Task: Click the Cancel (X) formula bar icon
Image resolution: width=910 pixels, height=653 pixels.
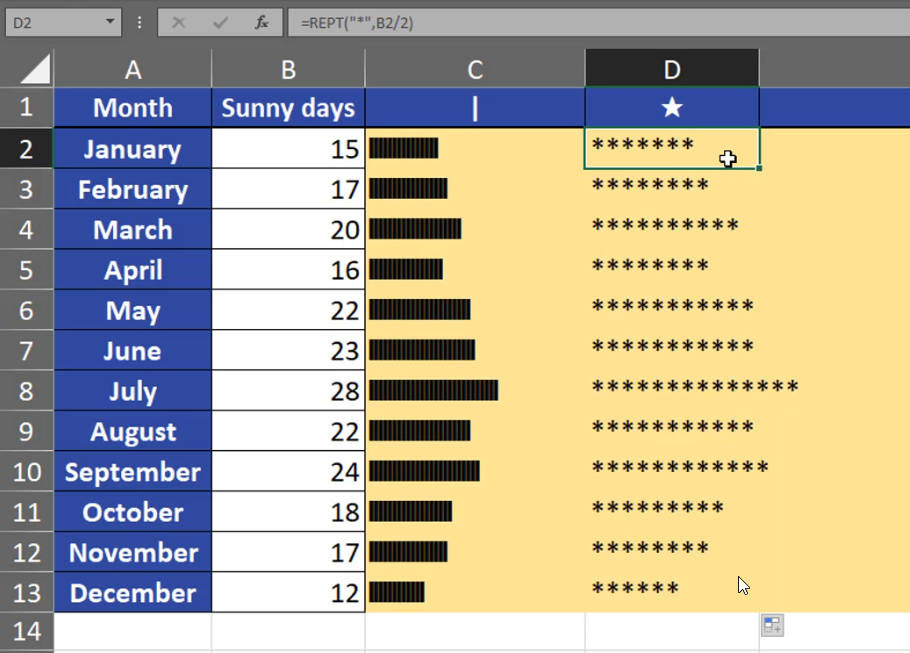Action: click(179, 22)
